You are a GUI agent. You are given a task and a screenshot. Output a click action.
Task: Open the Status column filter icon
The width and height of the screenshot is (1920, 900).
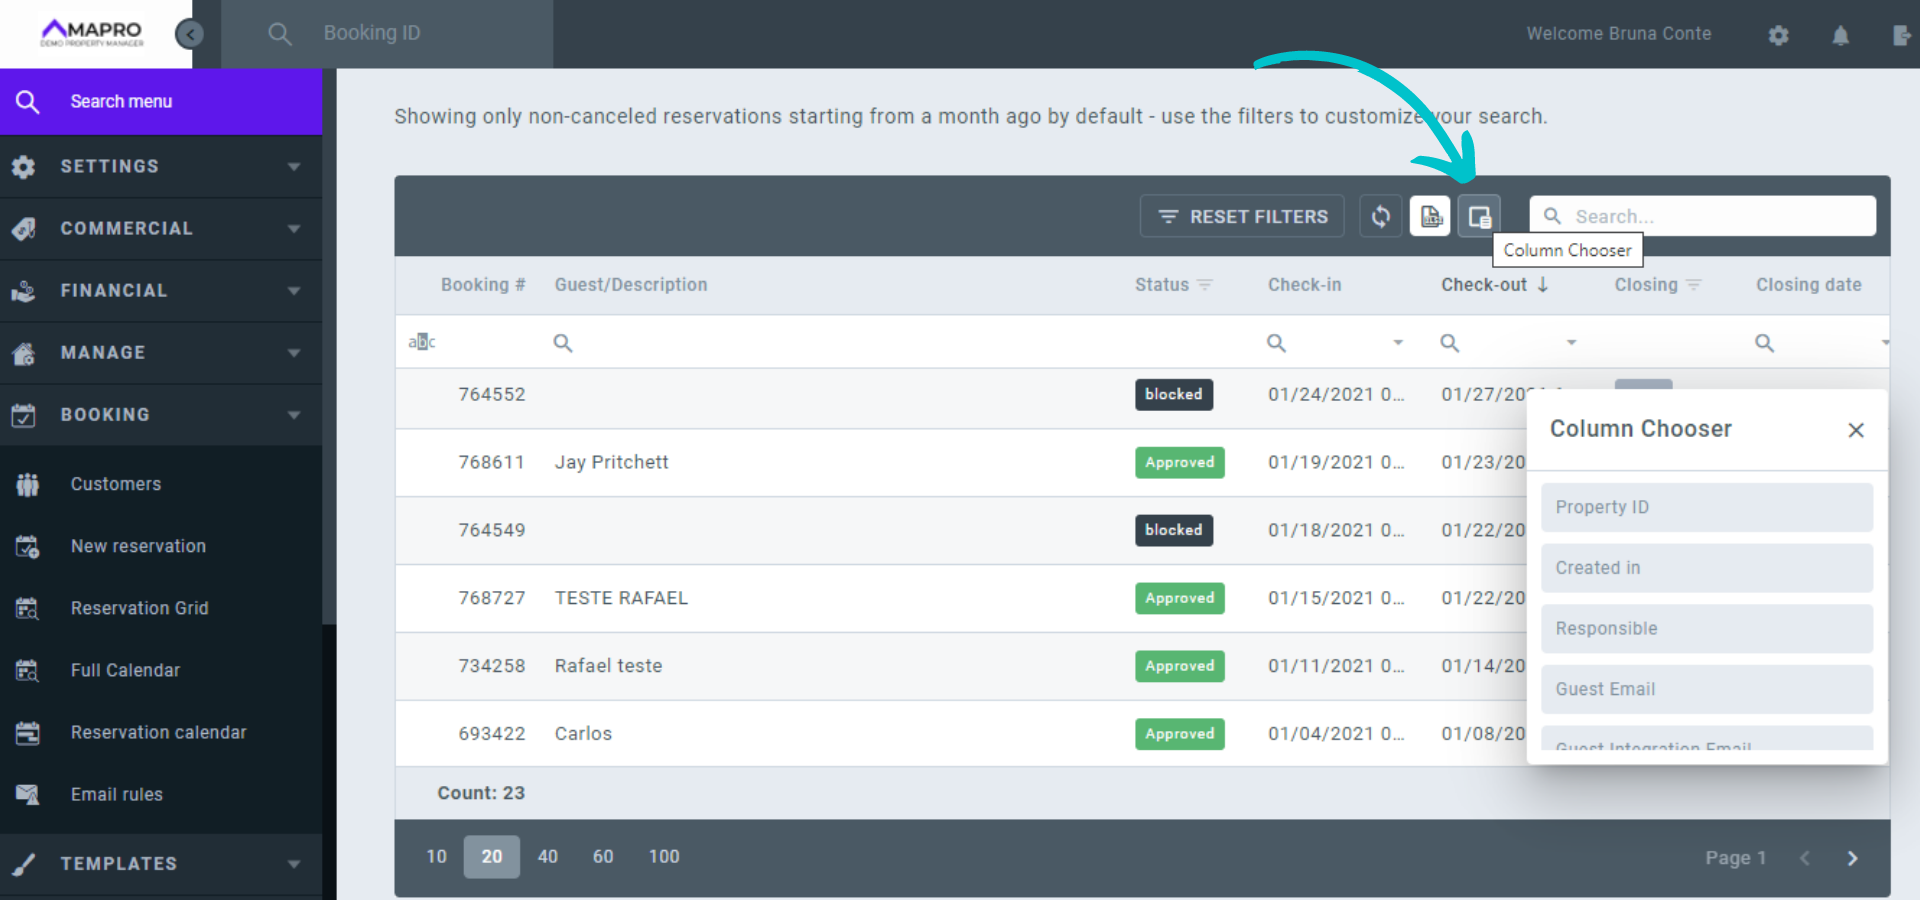1205,285
